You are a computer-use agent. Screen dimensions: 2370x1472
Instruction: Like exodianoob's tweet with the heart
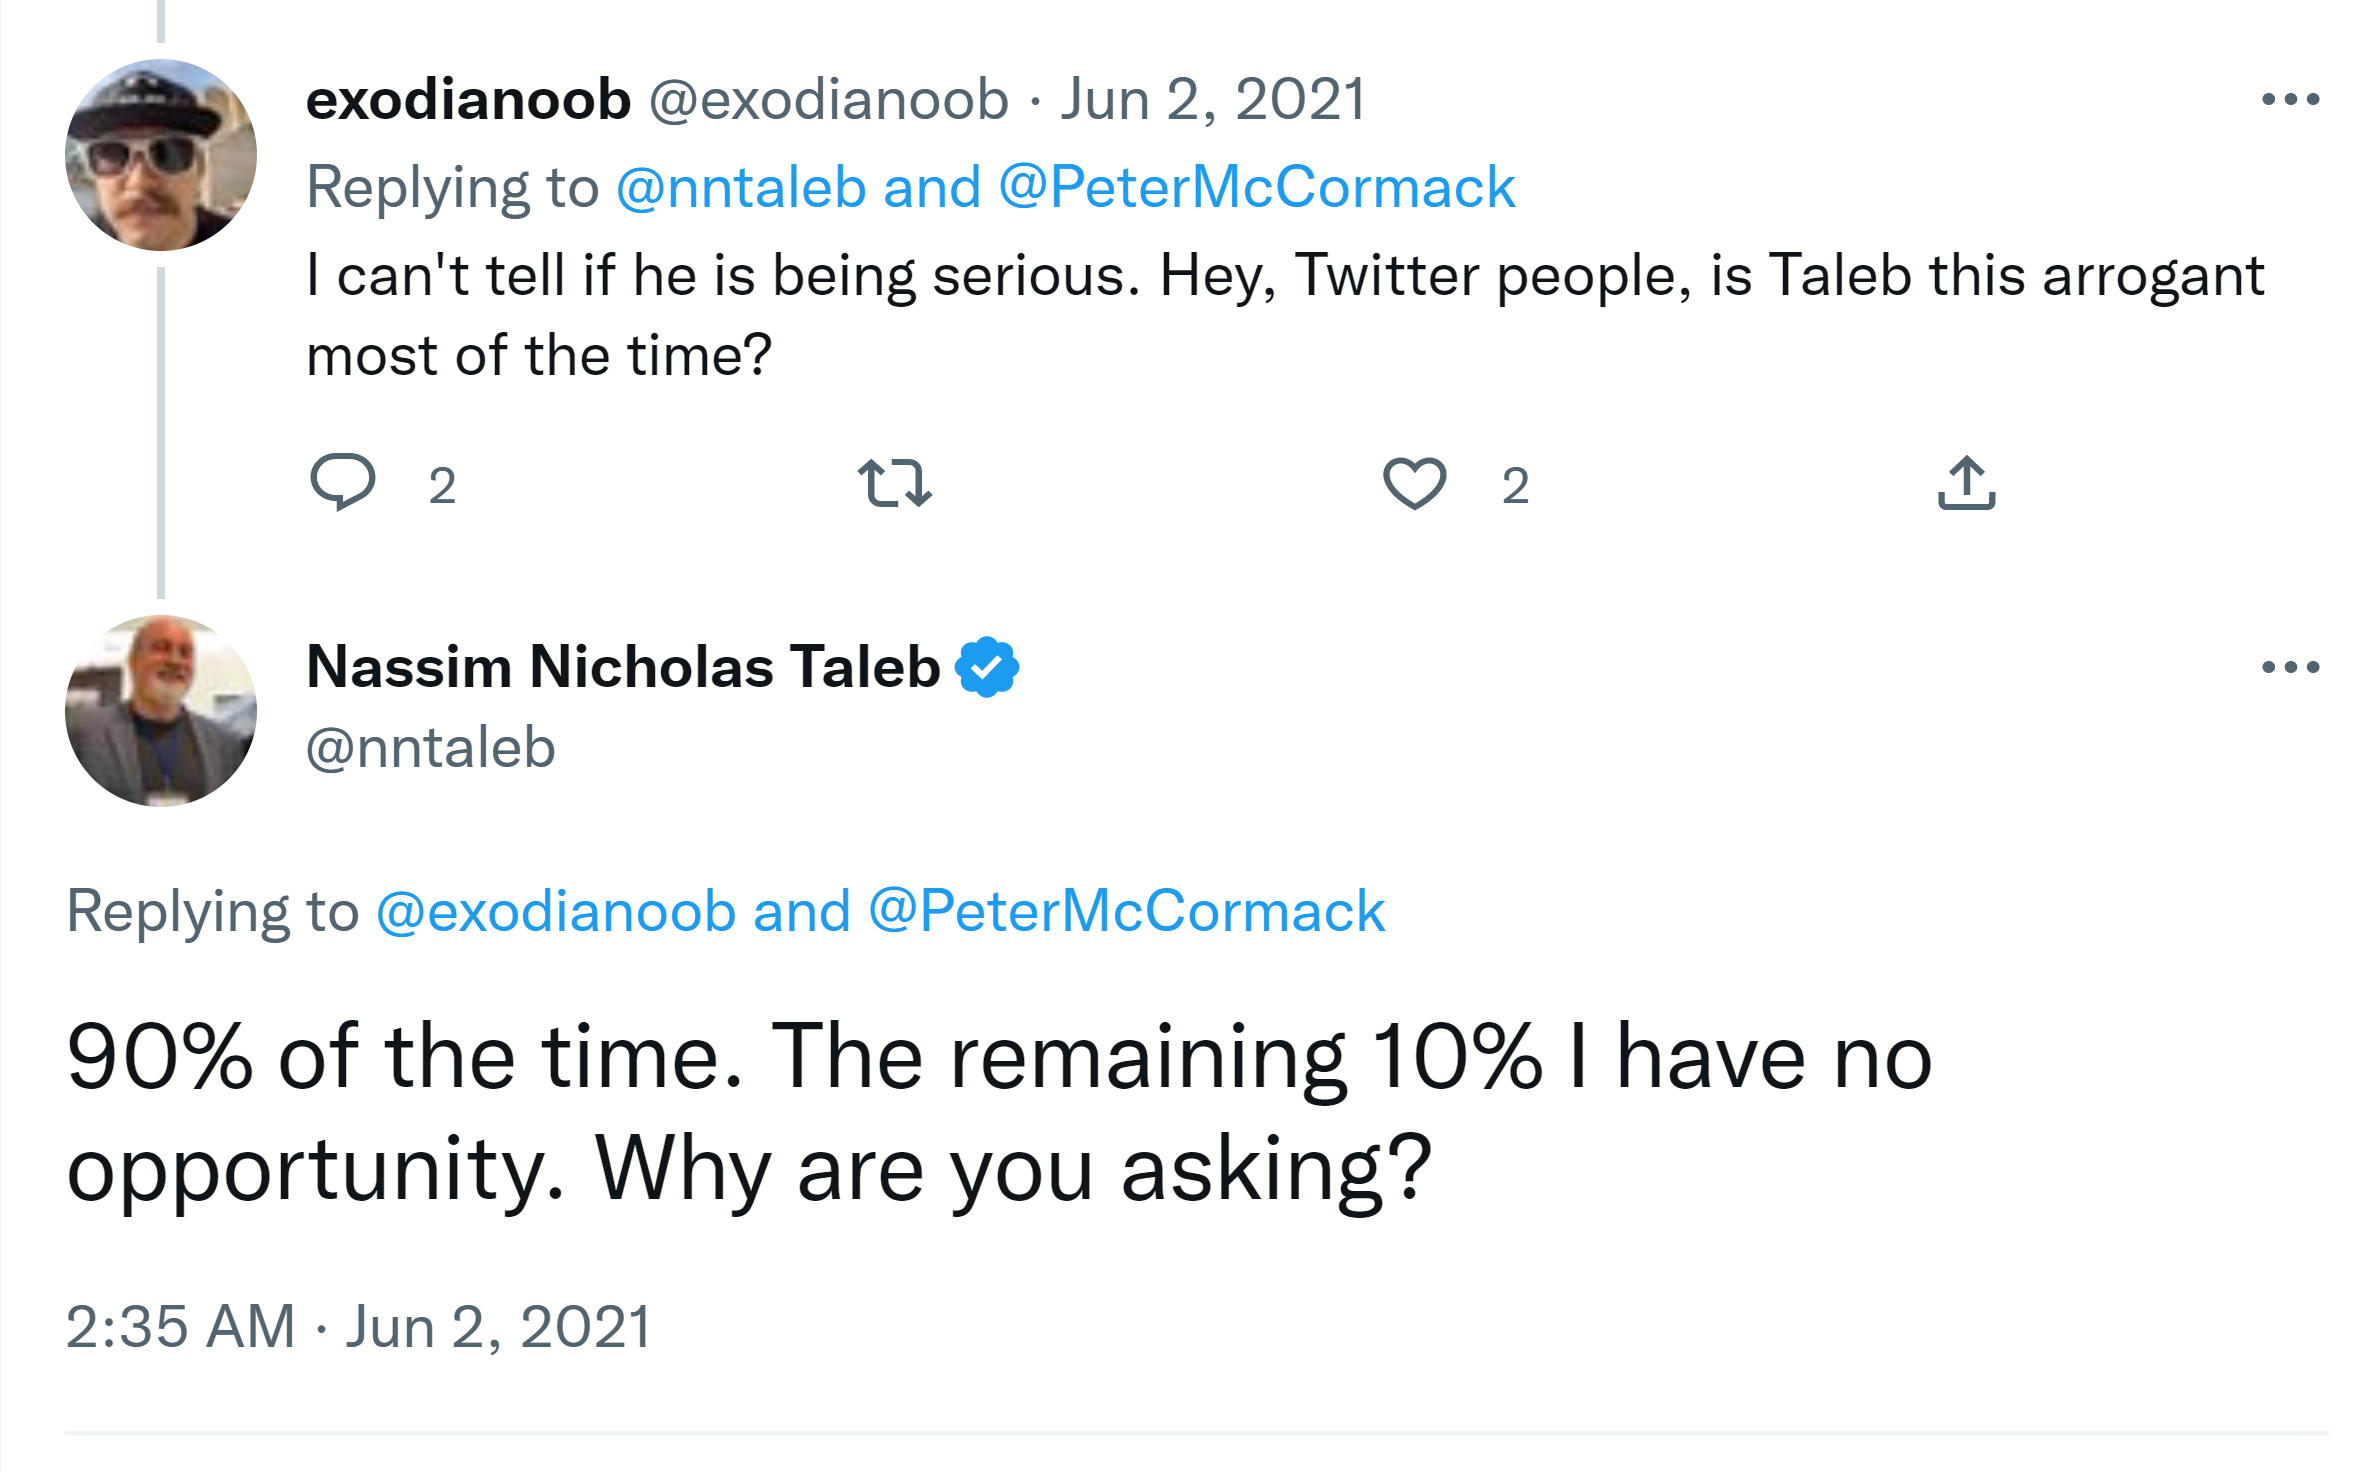pos(1414,483)
